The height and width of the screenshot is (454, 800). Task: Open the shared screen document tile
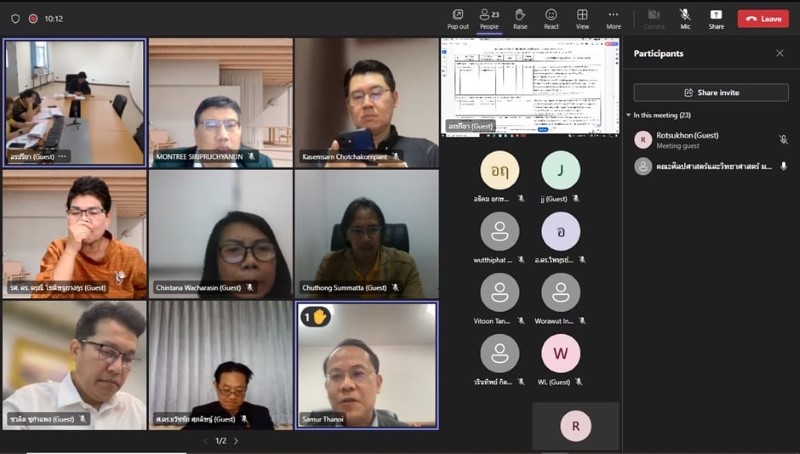pos(530,87)
